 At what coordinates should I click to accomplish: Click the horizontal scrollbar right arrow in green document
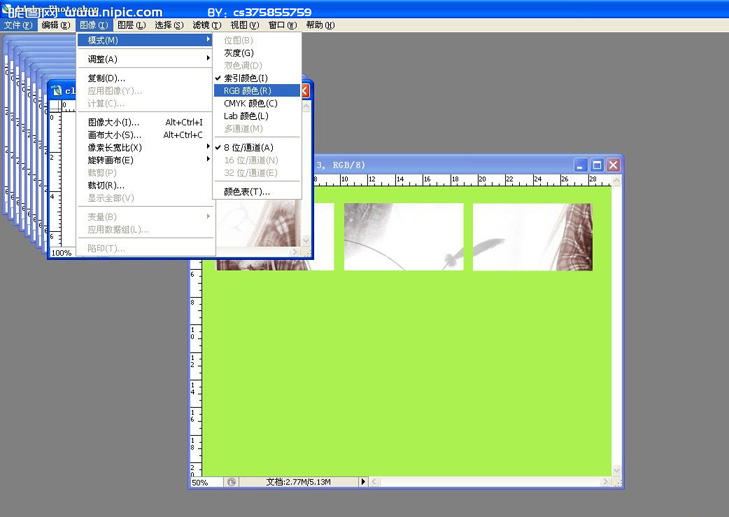[x=605, y=482]
